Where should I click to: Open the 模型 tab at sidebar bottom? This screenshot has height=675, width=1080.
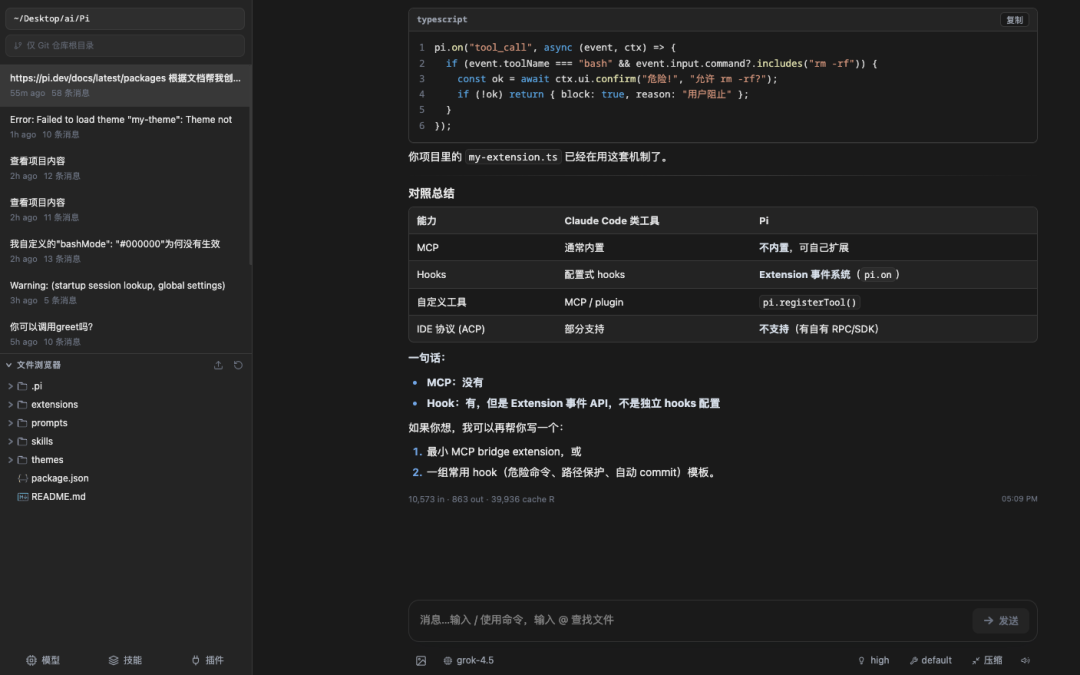coord(43,661)
